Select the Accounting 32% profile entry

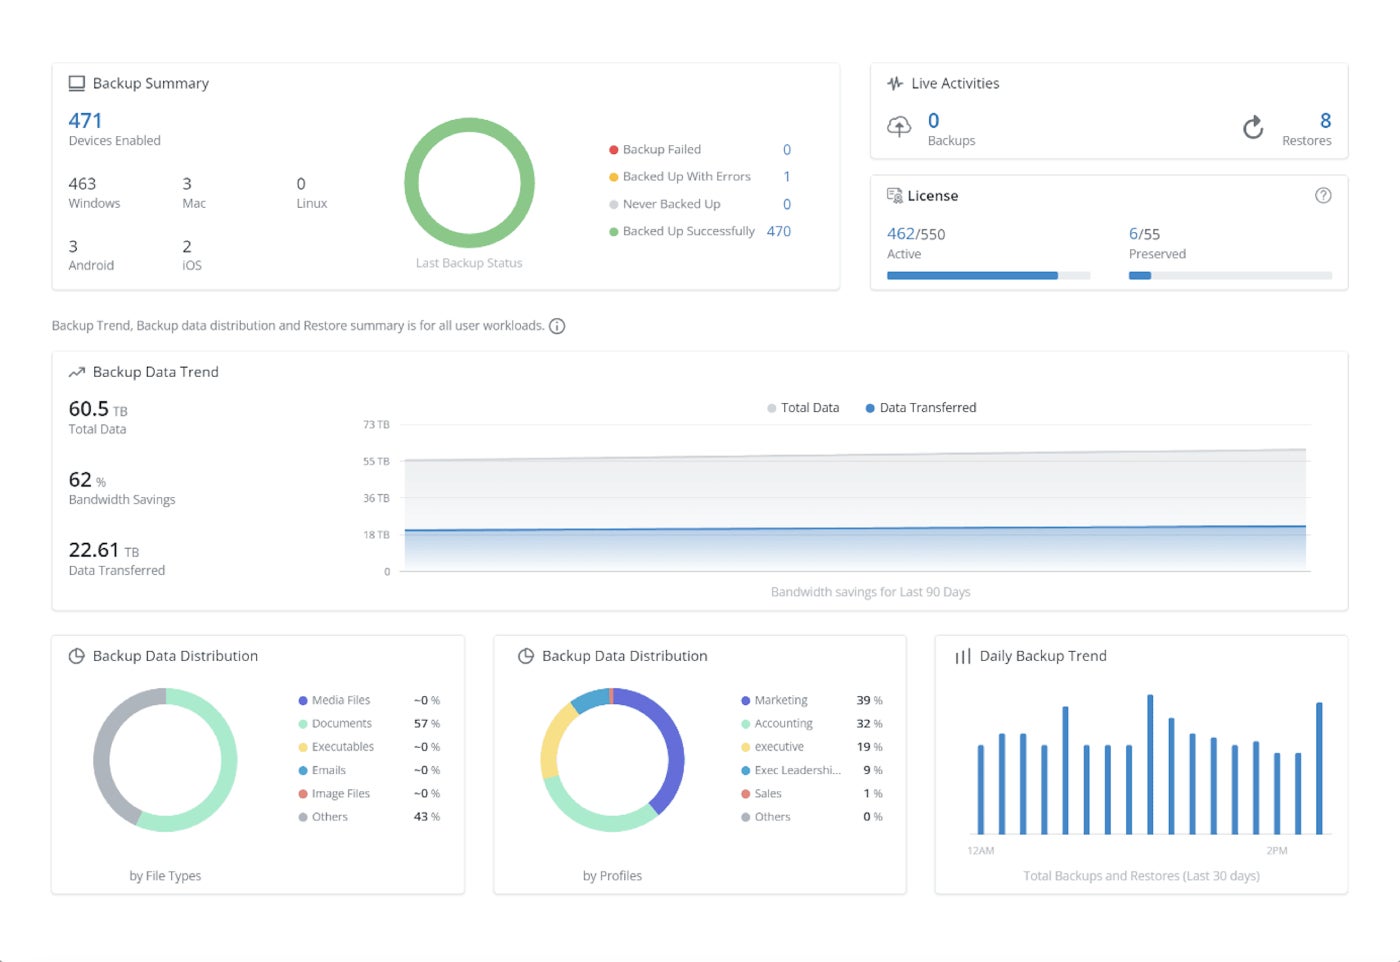coord(812,724)
